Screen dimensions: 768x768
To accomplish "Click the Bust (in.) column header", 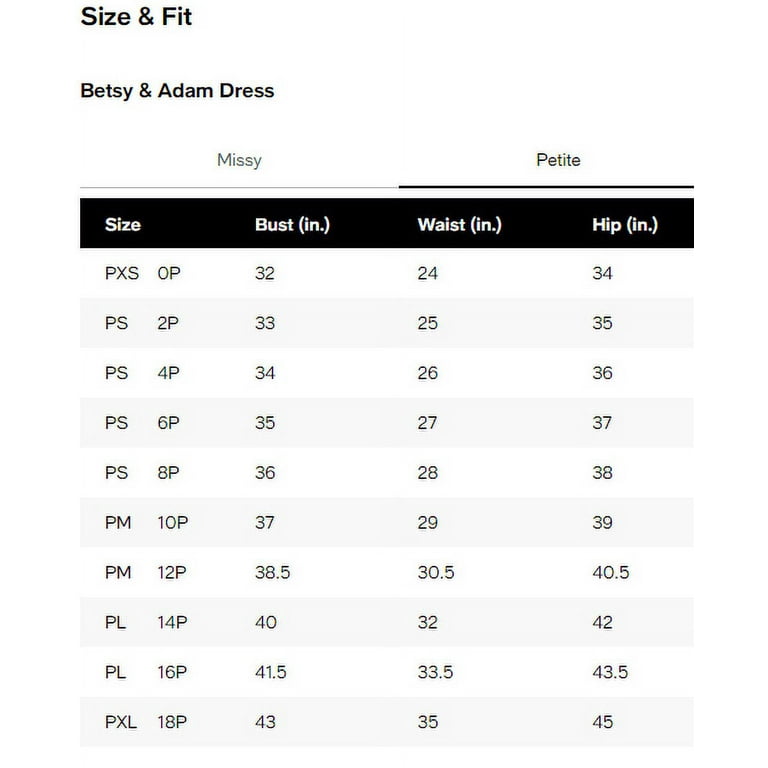I will point(292,224).
